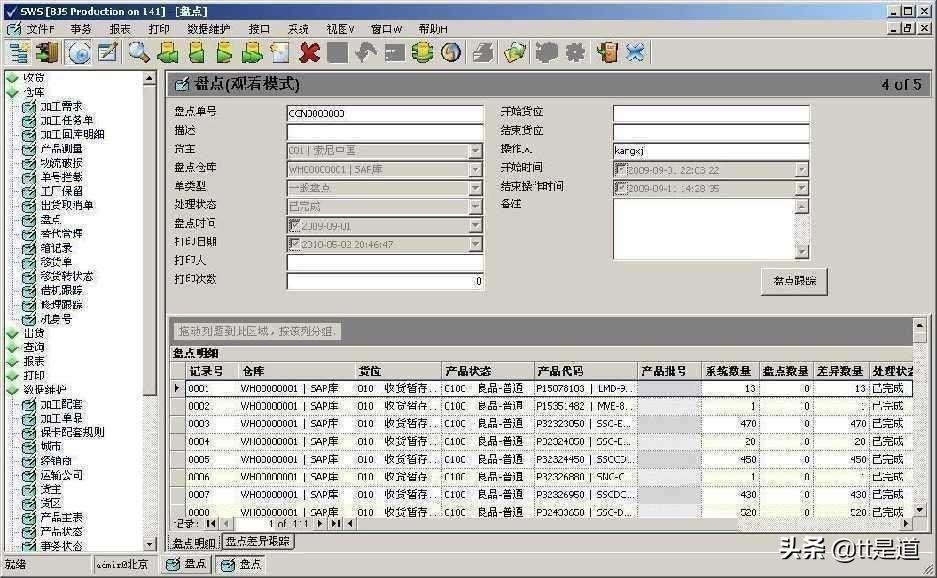Toggle the 盘点时间 date checkbox
The image size is (937, 578).
point(294,225)
